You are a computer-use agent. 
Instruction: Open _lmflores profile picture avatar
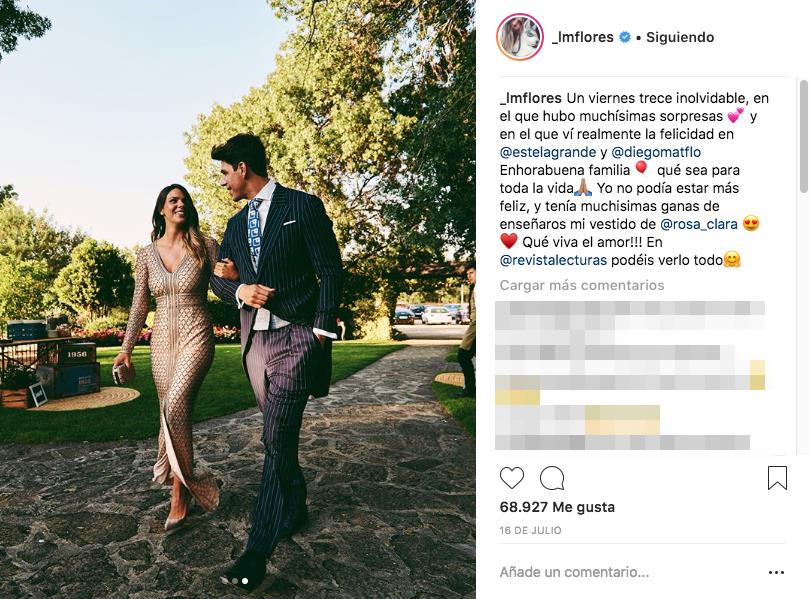[x=520, y=37]
